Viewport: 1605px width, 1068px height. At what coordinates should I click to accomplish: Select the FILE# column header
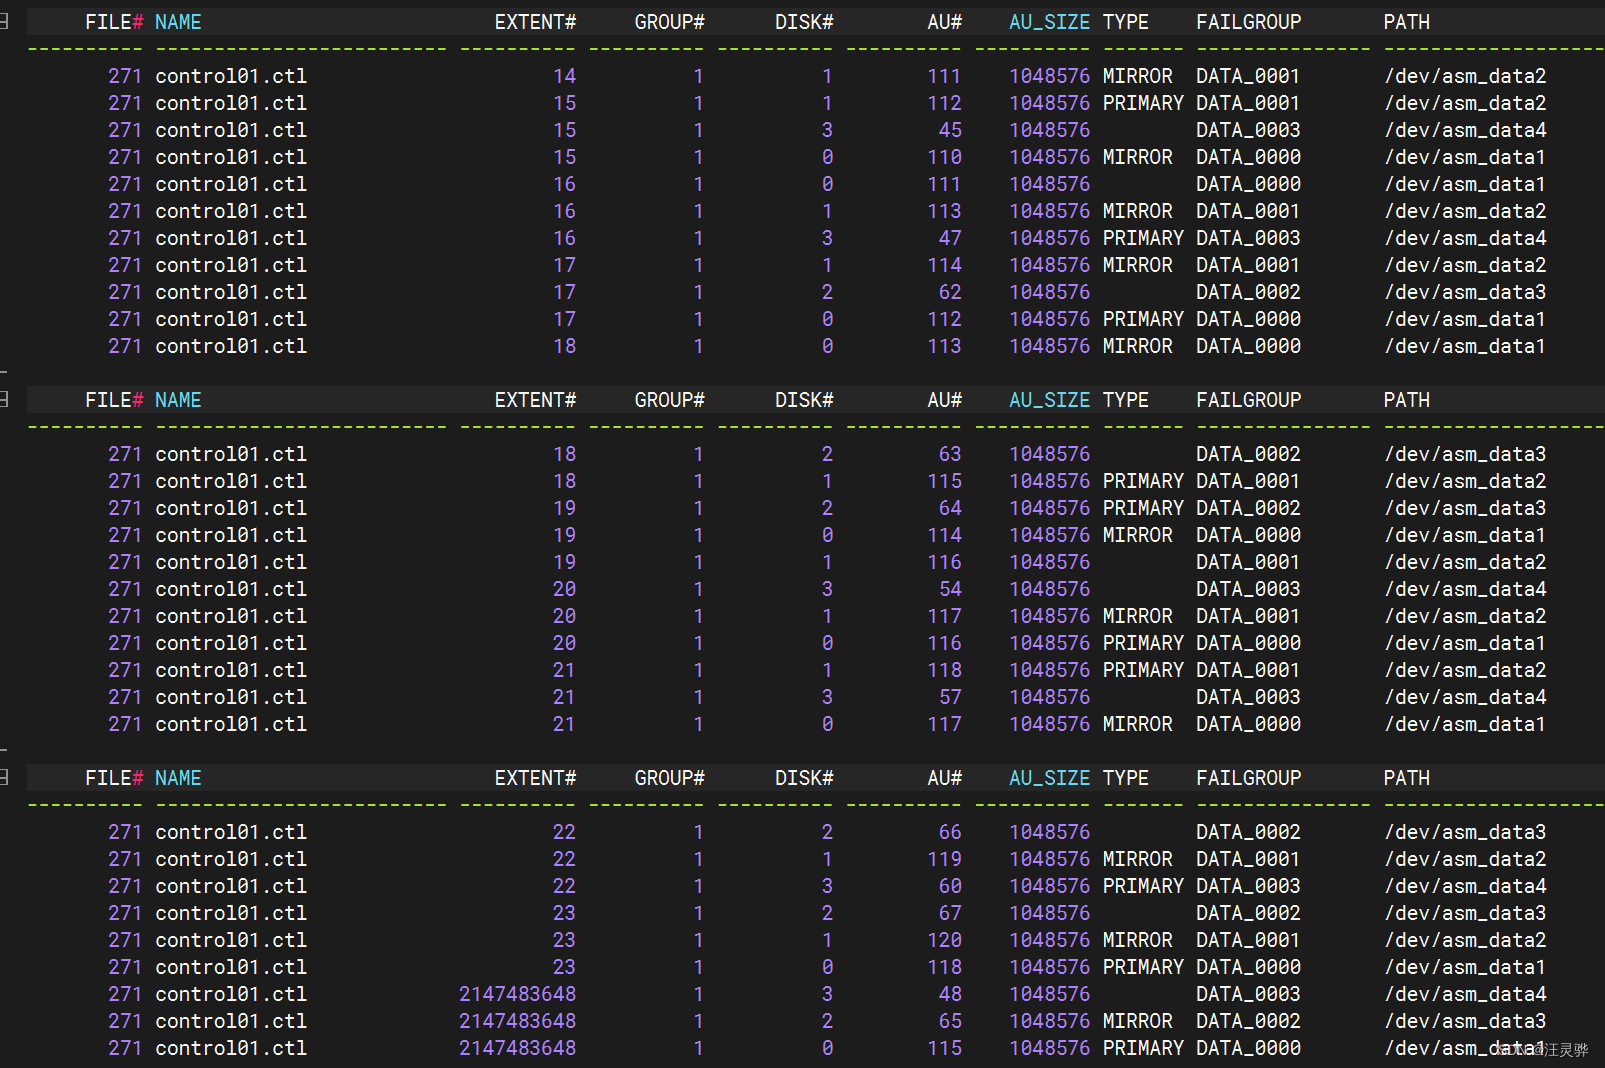[x=110, y=21]
